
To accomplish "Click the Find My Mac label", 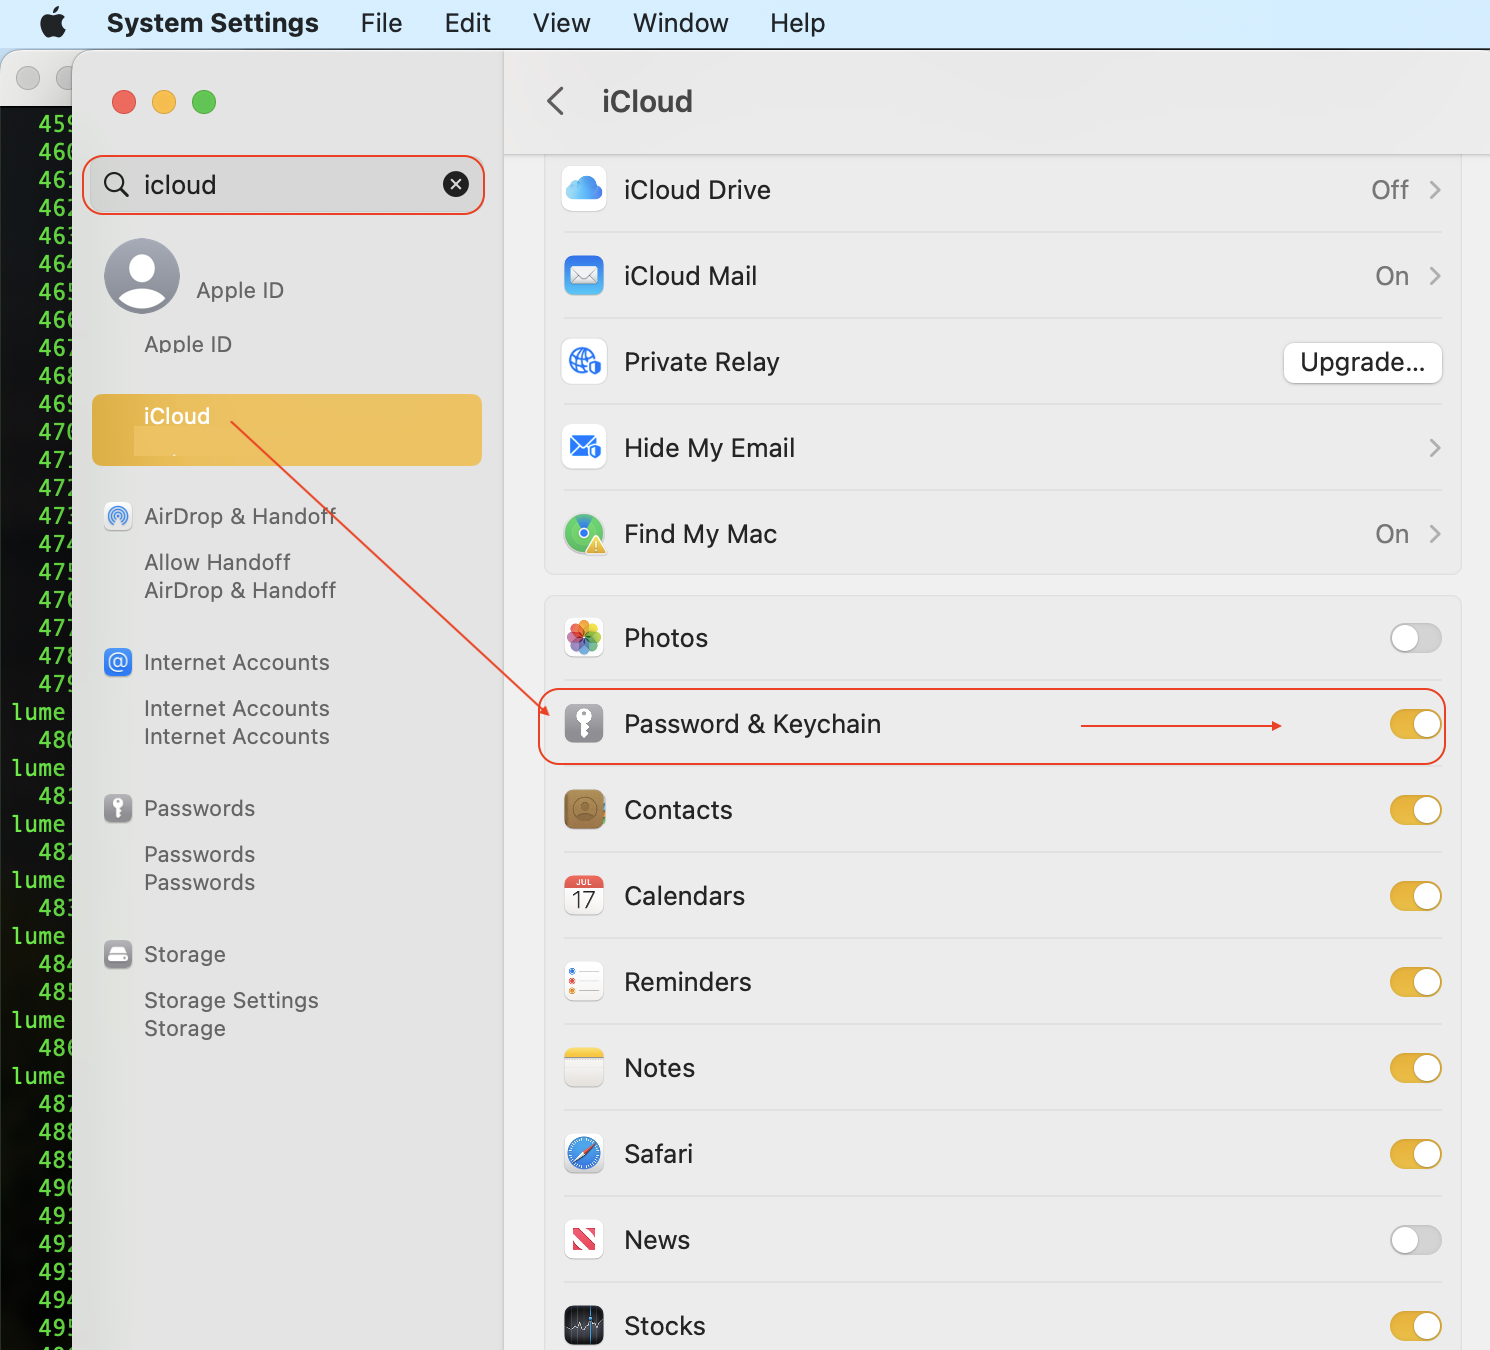I will pos(701,534).
